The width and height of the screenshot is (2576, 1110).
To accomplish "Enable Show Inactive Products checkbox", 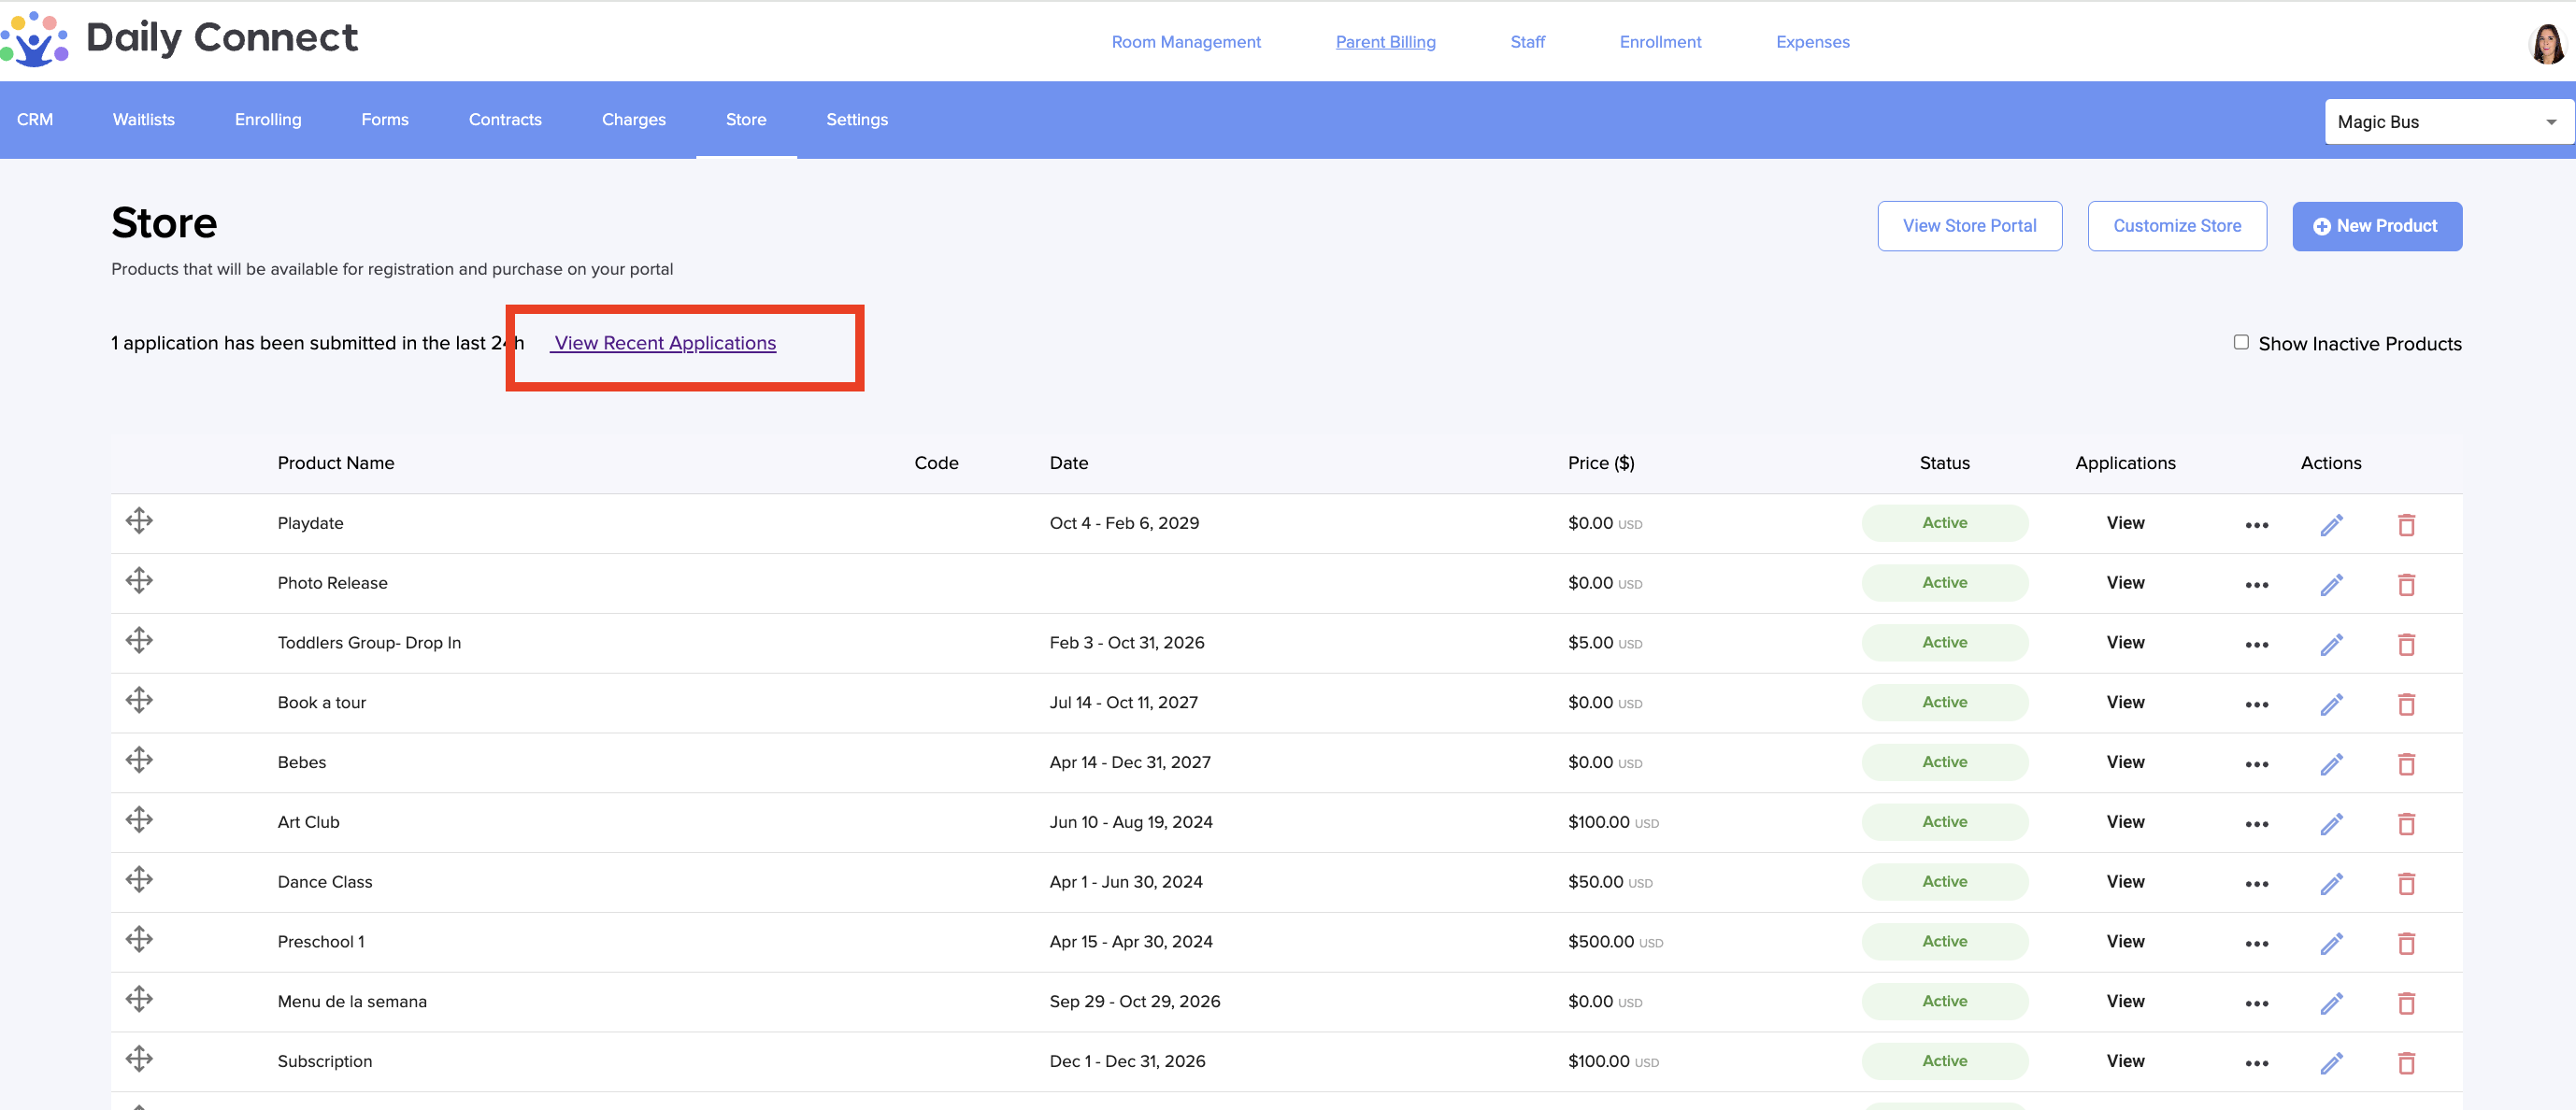I will 2241,342.
